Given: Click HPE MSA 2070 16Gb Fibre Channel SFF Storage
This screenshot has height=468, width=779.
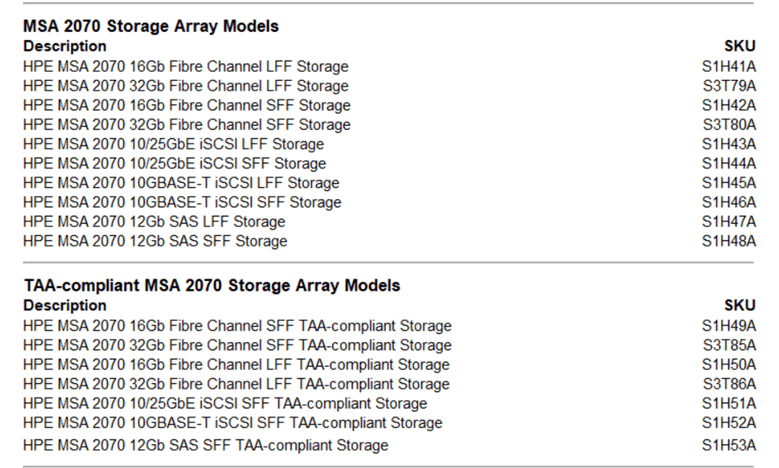Looking at the screenshot, I should tap(187, 105).
